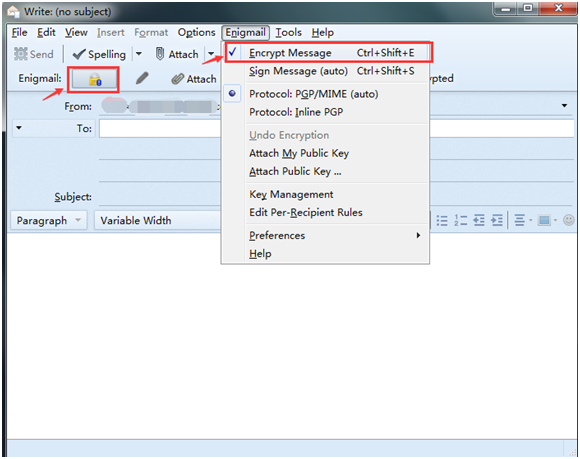This screenshot has height=459, width=580.
Task: Click the Send toolbar button
Action: point(34,54)
